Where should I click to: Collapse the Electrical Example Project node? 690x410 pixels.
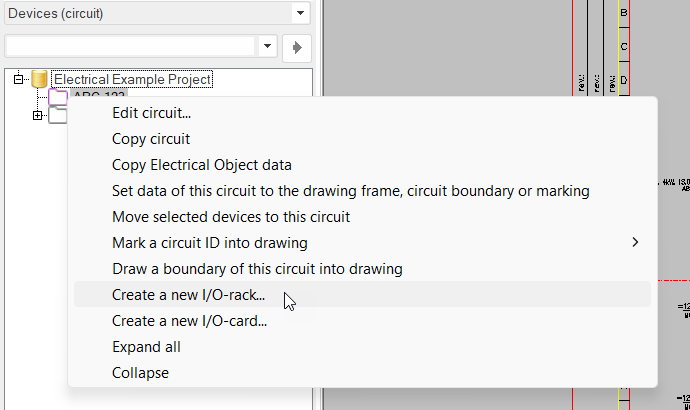pos(18,79)
